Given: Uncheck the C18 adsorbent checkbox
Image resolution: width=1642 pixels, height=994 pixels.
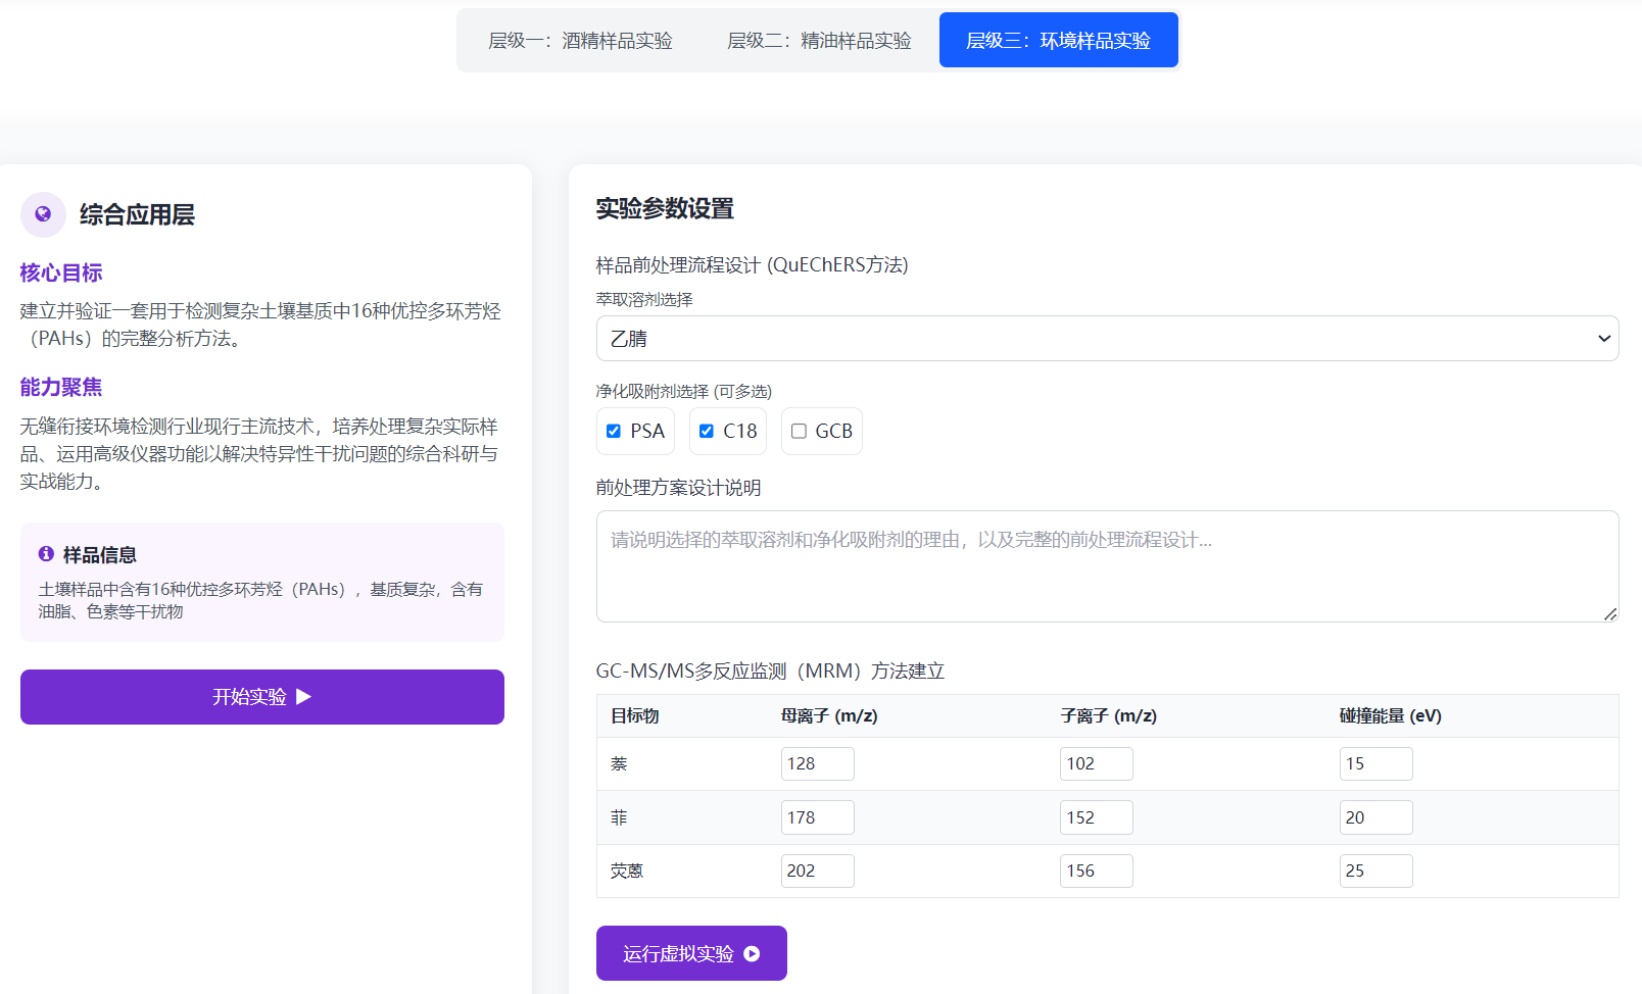Looking at the screenshot, I should (x=706, y=431).
